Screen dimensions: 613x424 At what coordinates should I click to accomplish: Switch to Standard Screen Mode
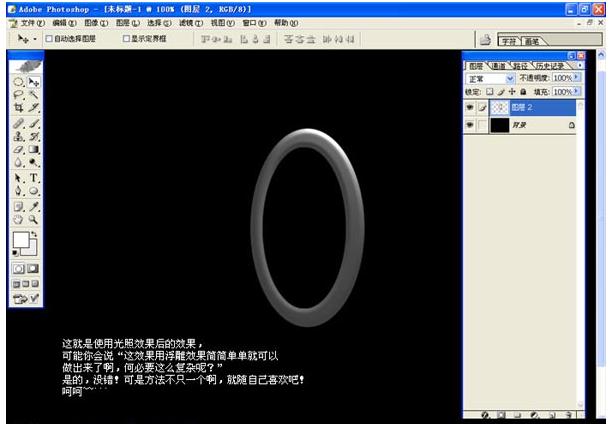(x=16, y=284)
